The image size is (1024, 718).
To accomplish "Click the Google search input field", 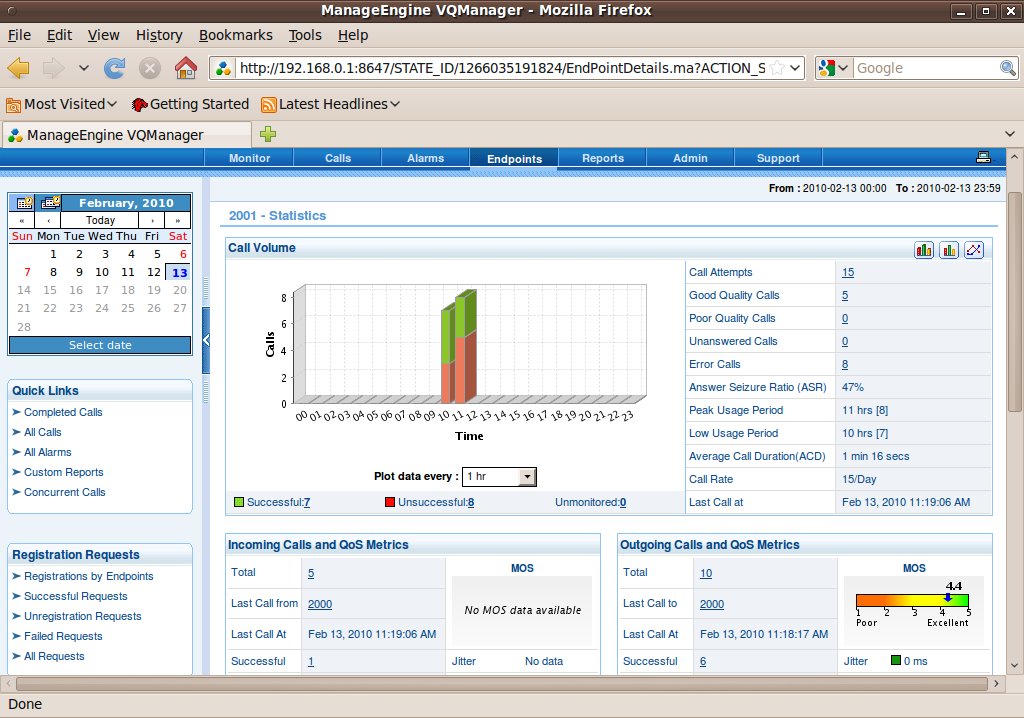I will tap(925, 68).
